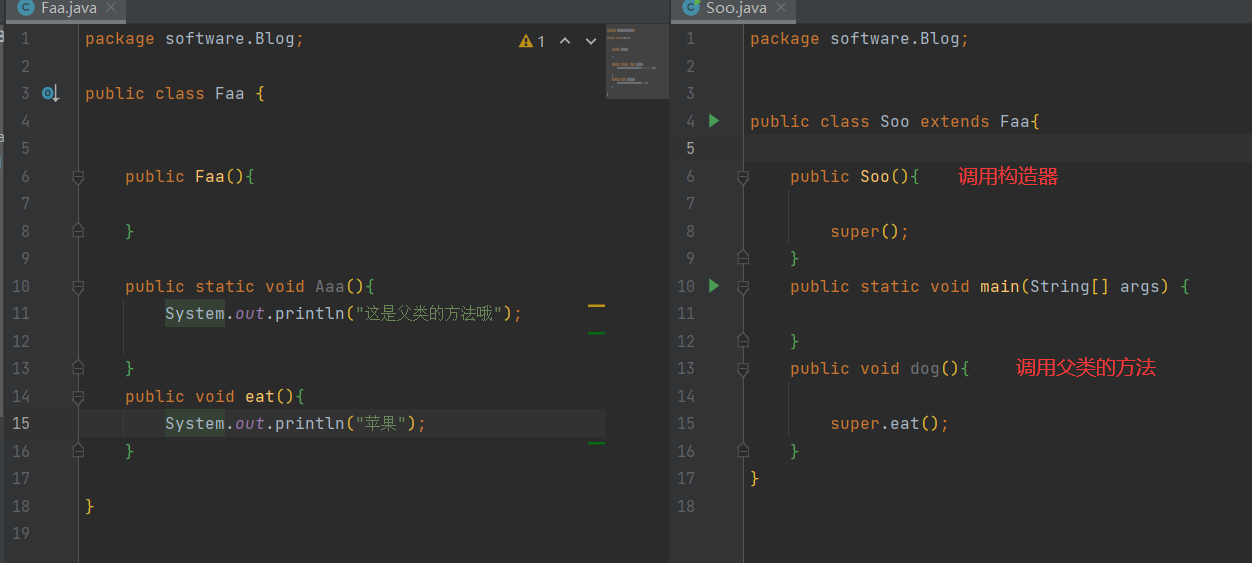This screenshot has height=563, width=1252.
Task: Collapse the main method fold marker
Action: (x=743, y=287)
